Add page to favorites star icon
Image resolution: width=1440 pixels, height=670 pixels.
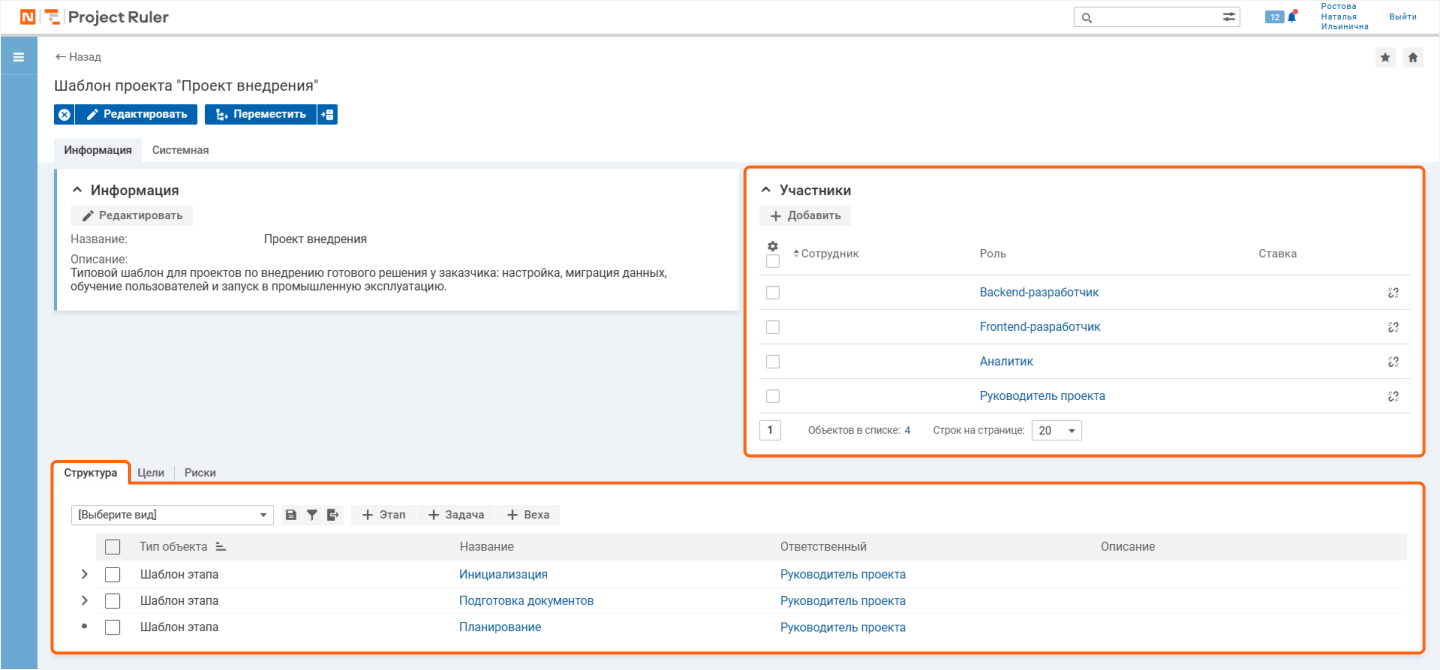(x=1385, y=58)
